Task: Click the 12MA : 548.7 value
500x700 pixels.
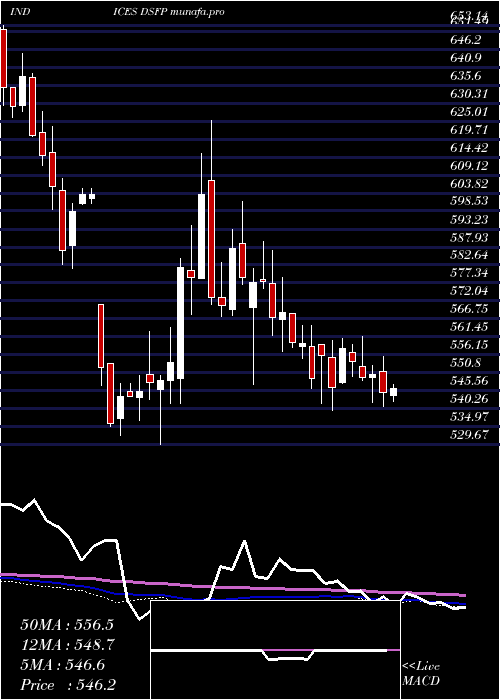Action: (x=67, y=645)
